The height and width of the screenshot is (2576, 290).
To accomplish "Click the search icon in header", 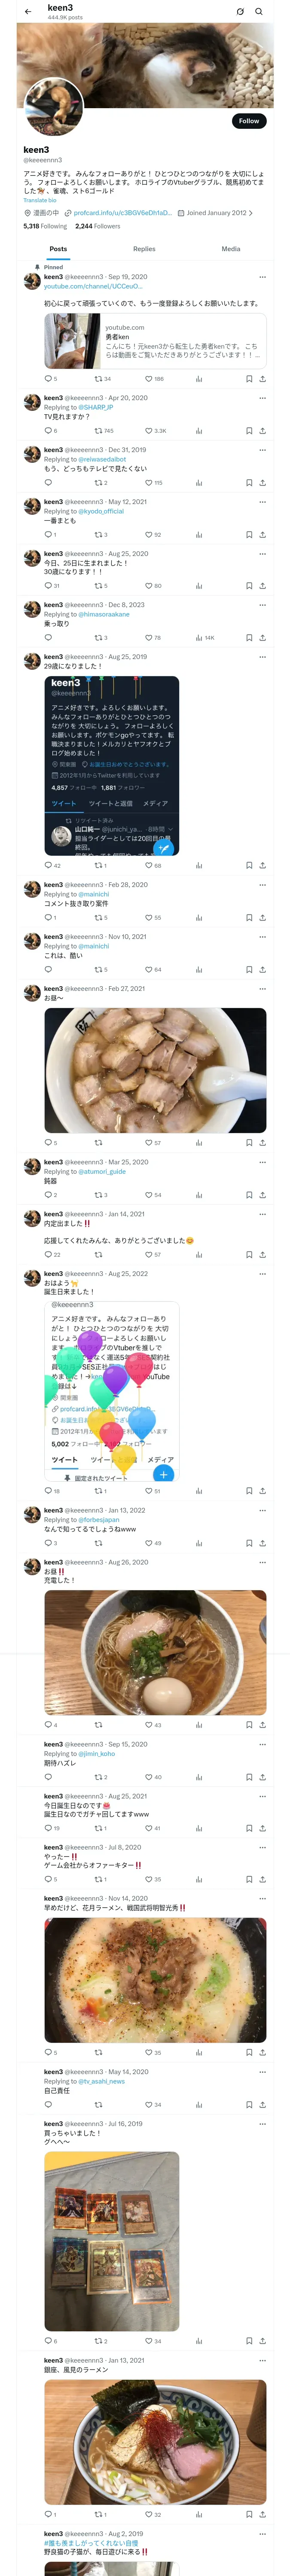I will 259,12.
